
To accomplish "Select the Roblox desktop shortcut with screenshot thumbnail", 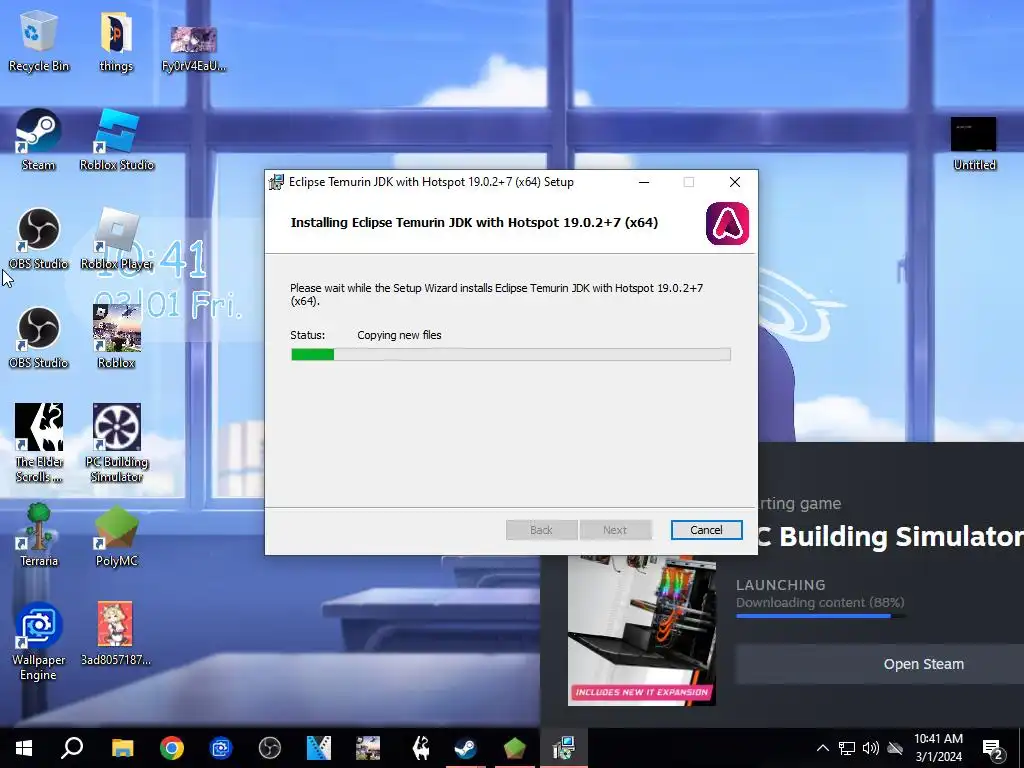I will tap(117, 338).
